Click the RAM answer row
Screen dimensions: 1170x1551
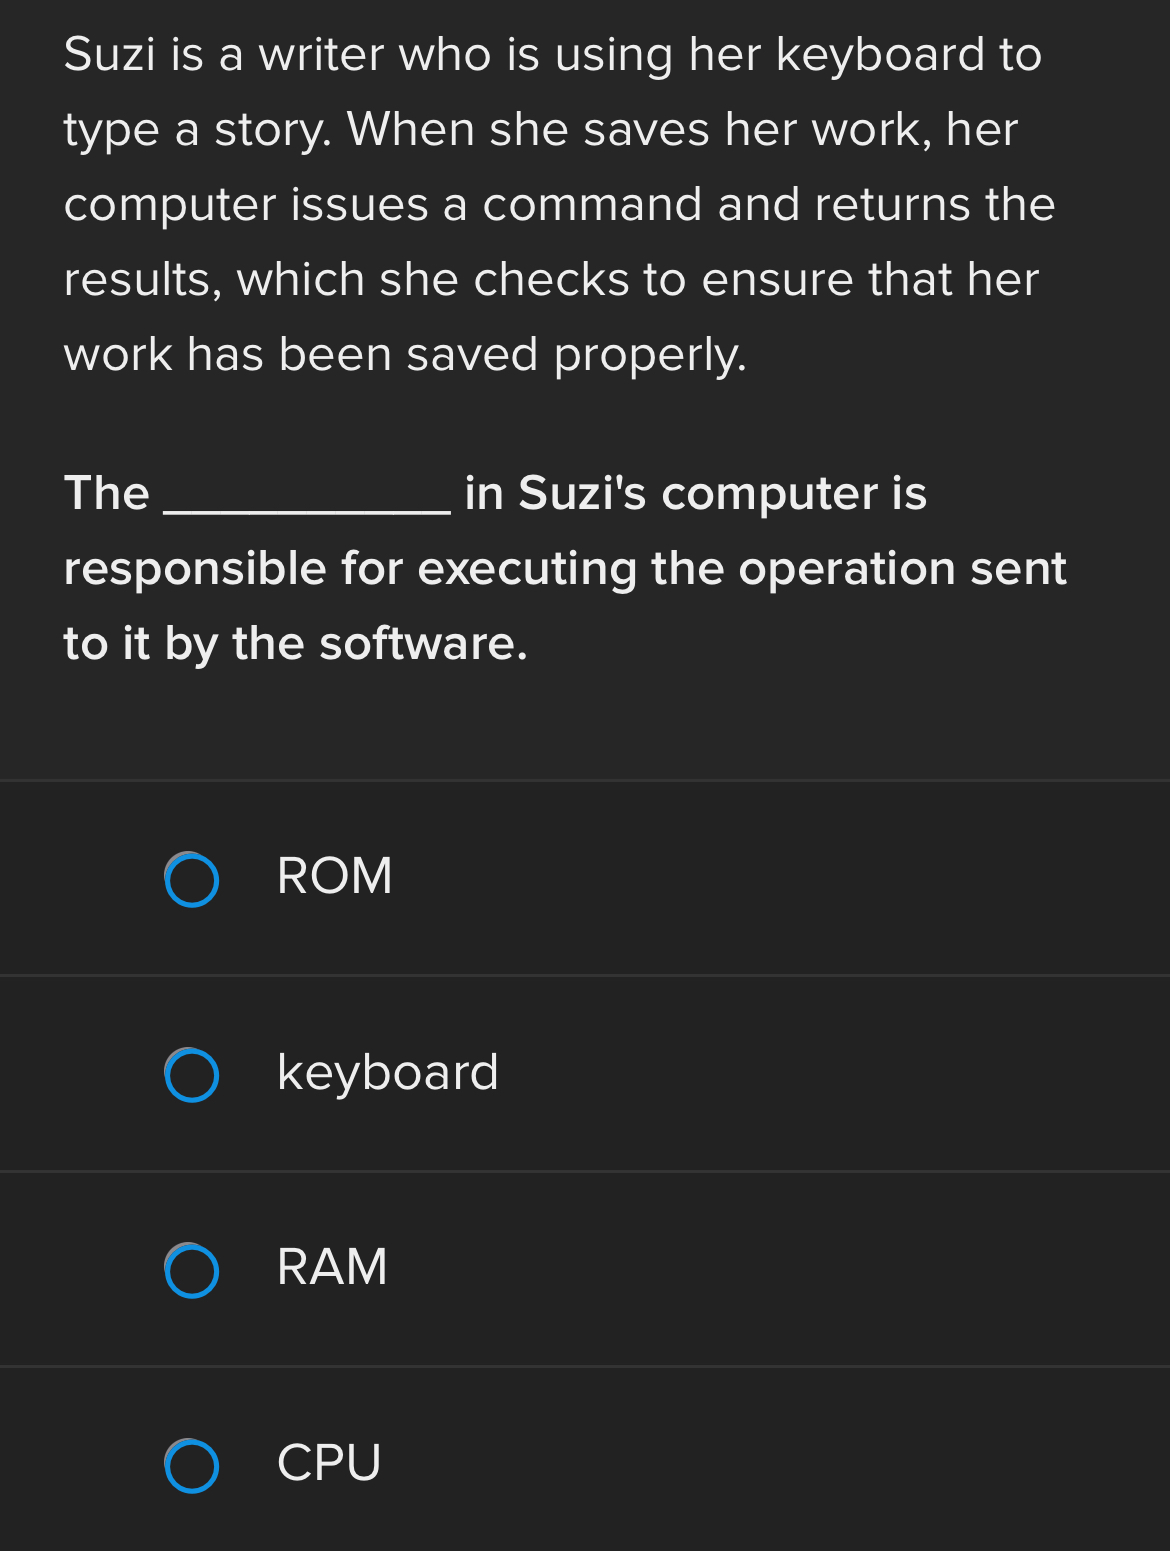[x=585, y=1269]
